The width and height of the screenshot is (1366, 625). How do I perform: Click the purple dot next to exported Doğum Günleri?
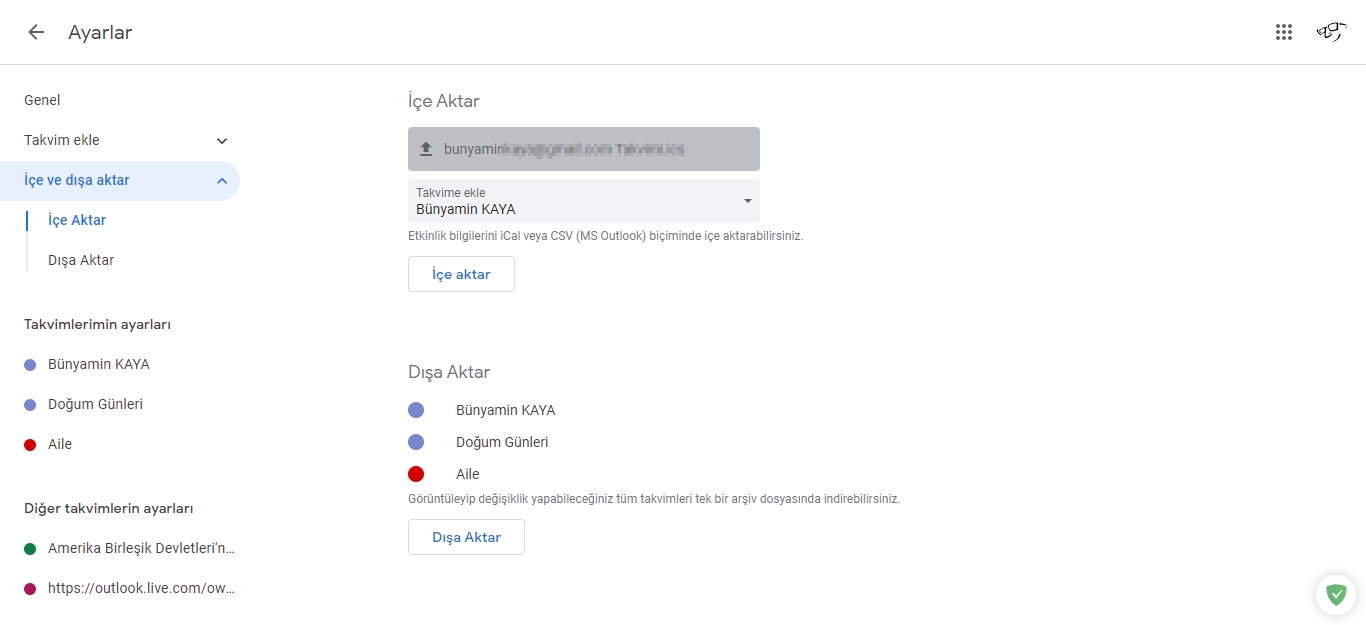pos(416,442)
